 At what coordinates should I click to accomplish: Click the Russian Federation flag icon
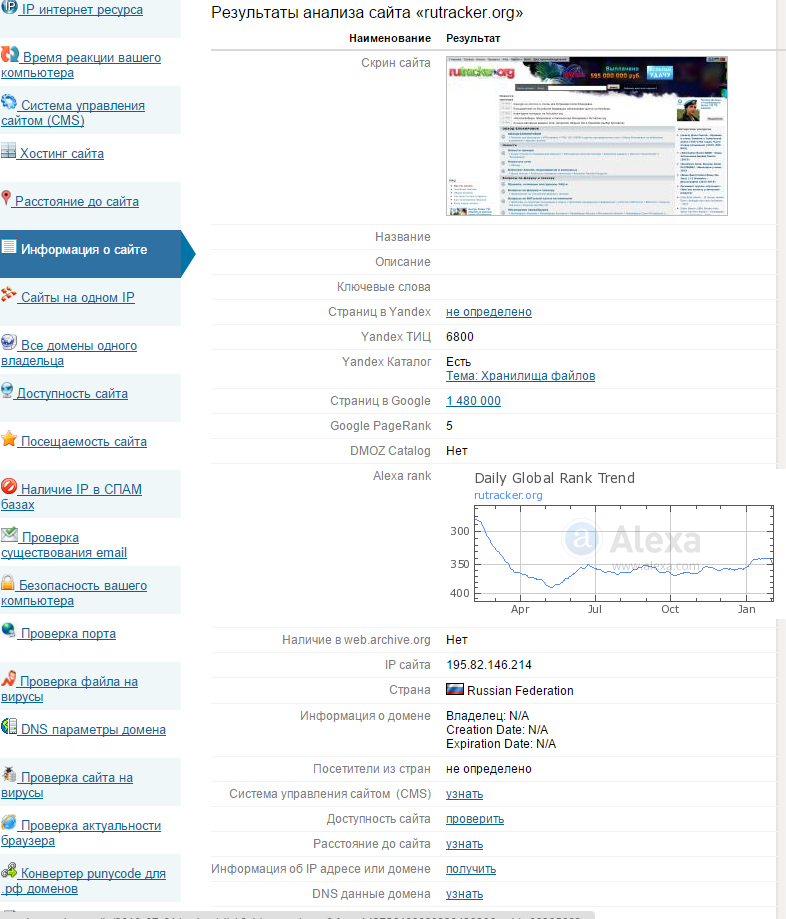(454, 690)
